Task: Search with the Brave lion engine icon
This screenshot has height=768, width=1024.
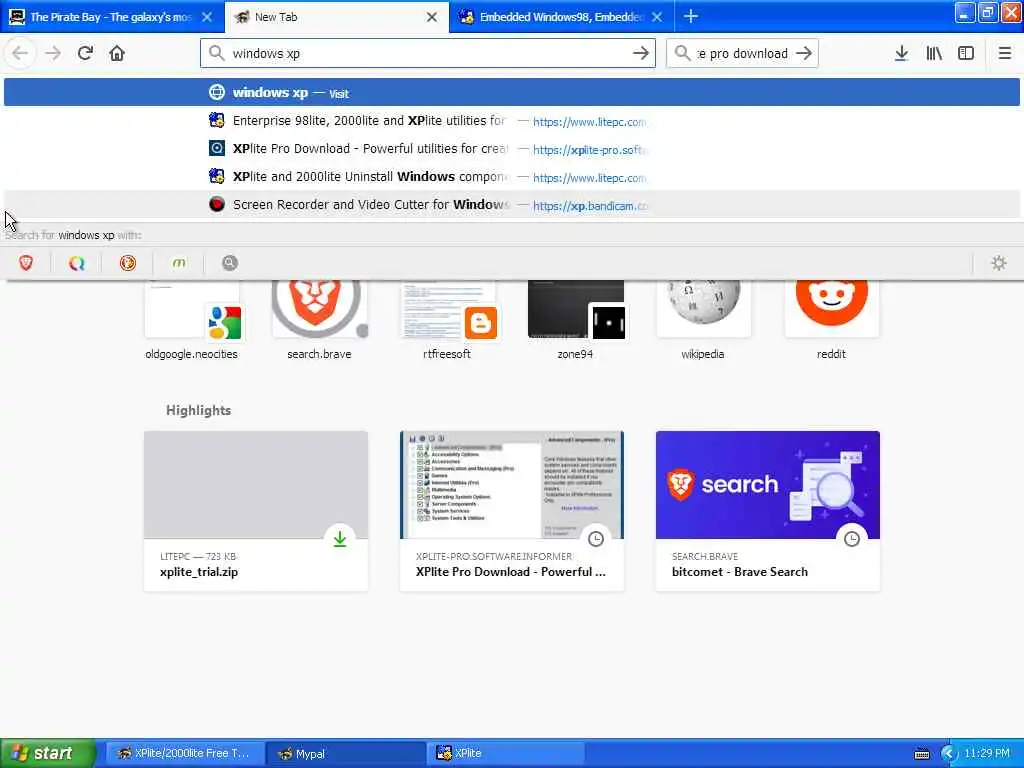Action: click(x=26, y=263)
